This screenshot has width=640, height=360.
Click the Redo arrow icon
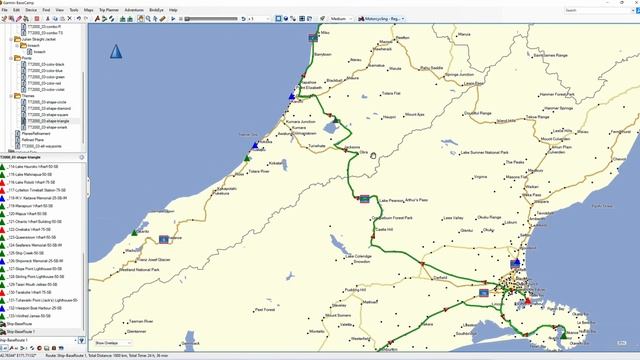85,19
